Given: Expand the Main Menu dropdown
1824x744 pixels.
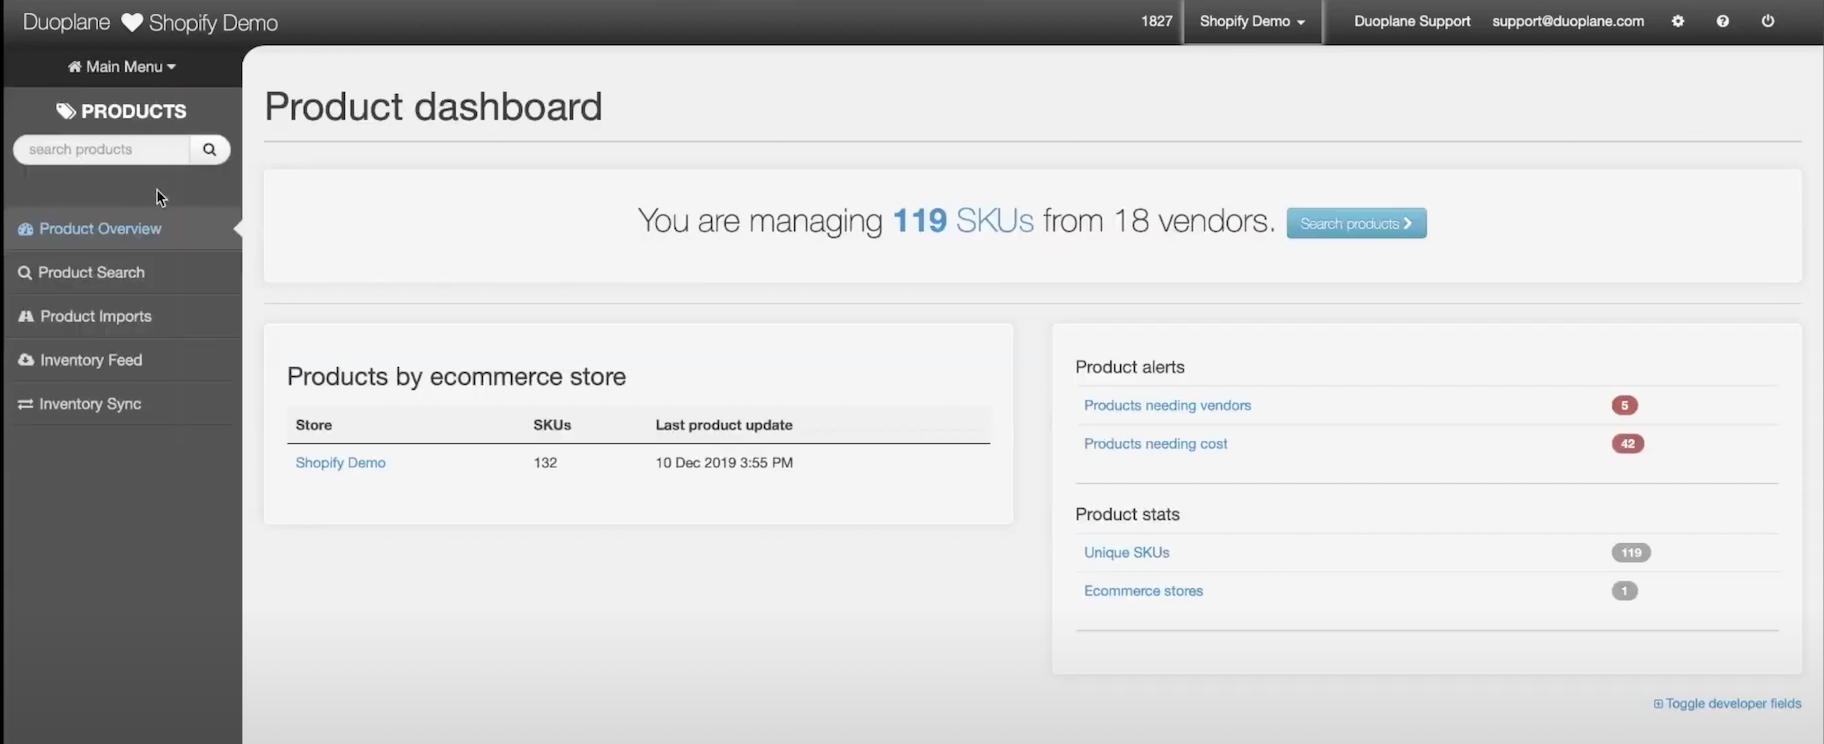Looking at the screenshot, I should click(x=122, y=67).
